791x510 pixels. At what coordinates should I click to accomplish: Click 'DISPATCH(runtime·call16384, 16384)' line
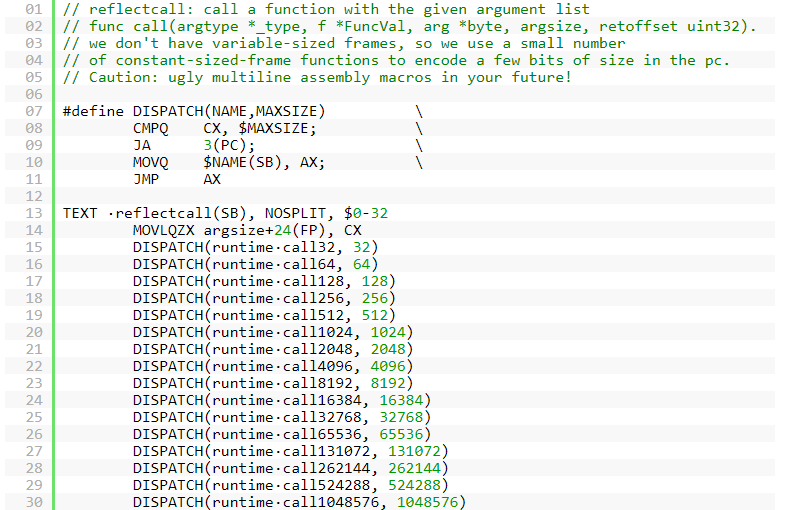(x=282, y=401)
